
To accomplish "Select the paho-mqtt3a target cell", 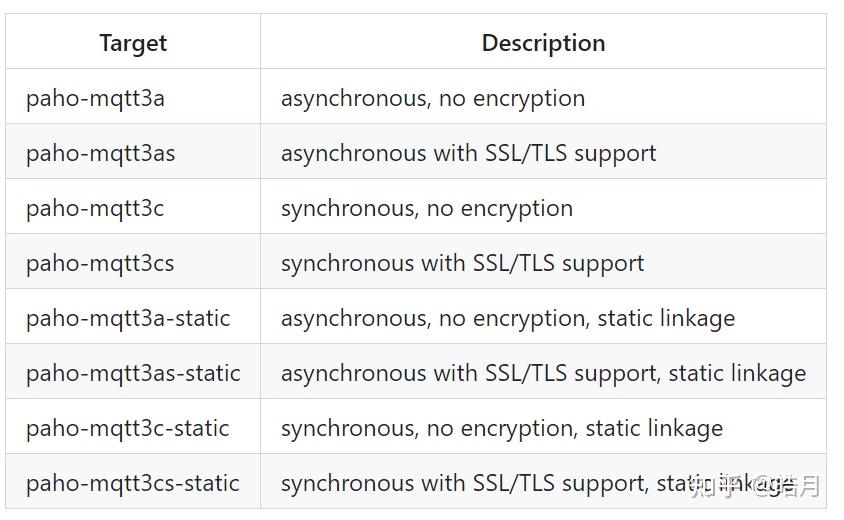I will point(95,98).
